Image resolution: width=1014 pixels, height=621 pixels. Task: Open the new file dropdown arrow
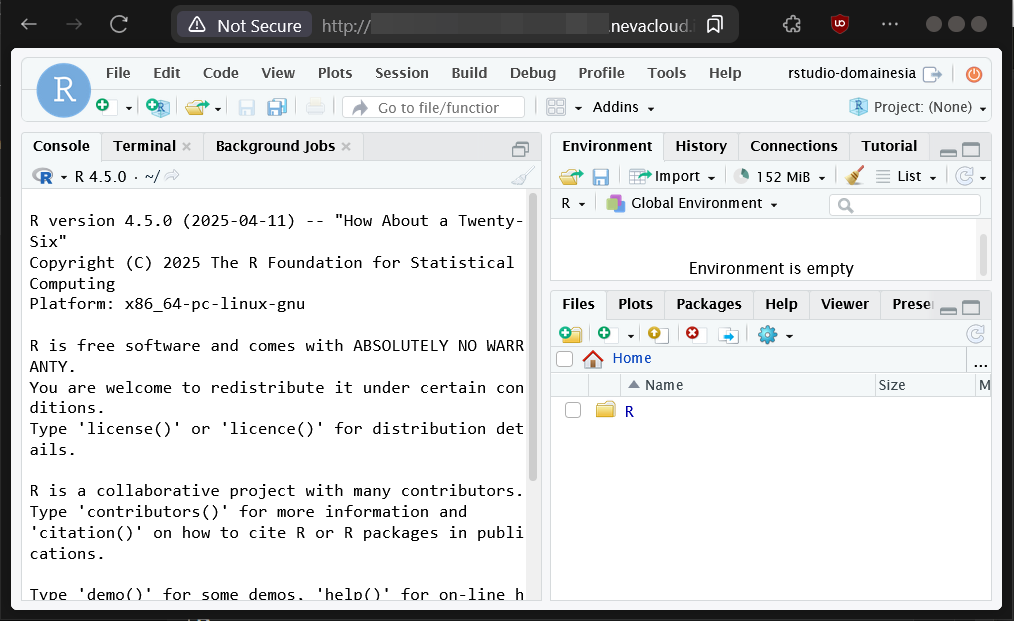[129, 108]
